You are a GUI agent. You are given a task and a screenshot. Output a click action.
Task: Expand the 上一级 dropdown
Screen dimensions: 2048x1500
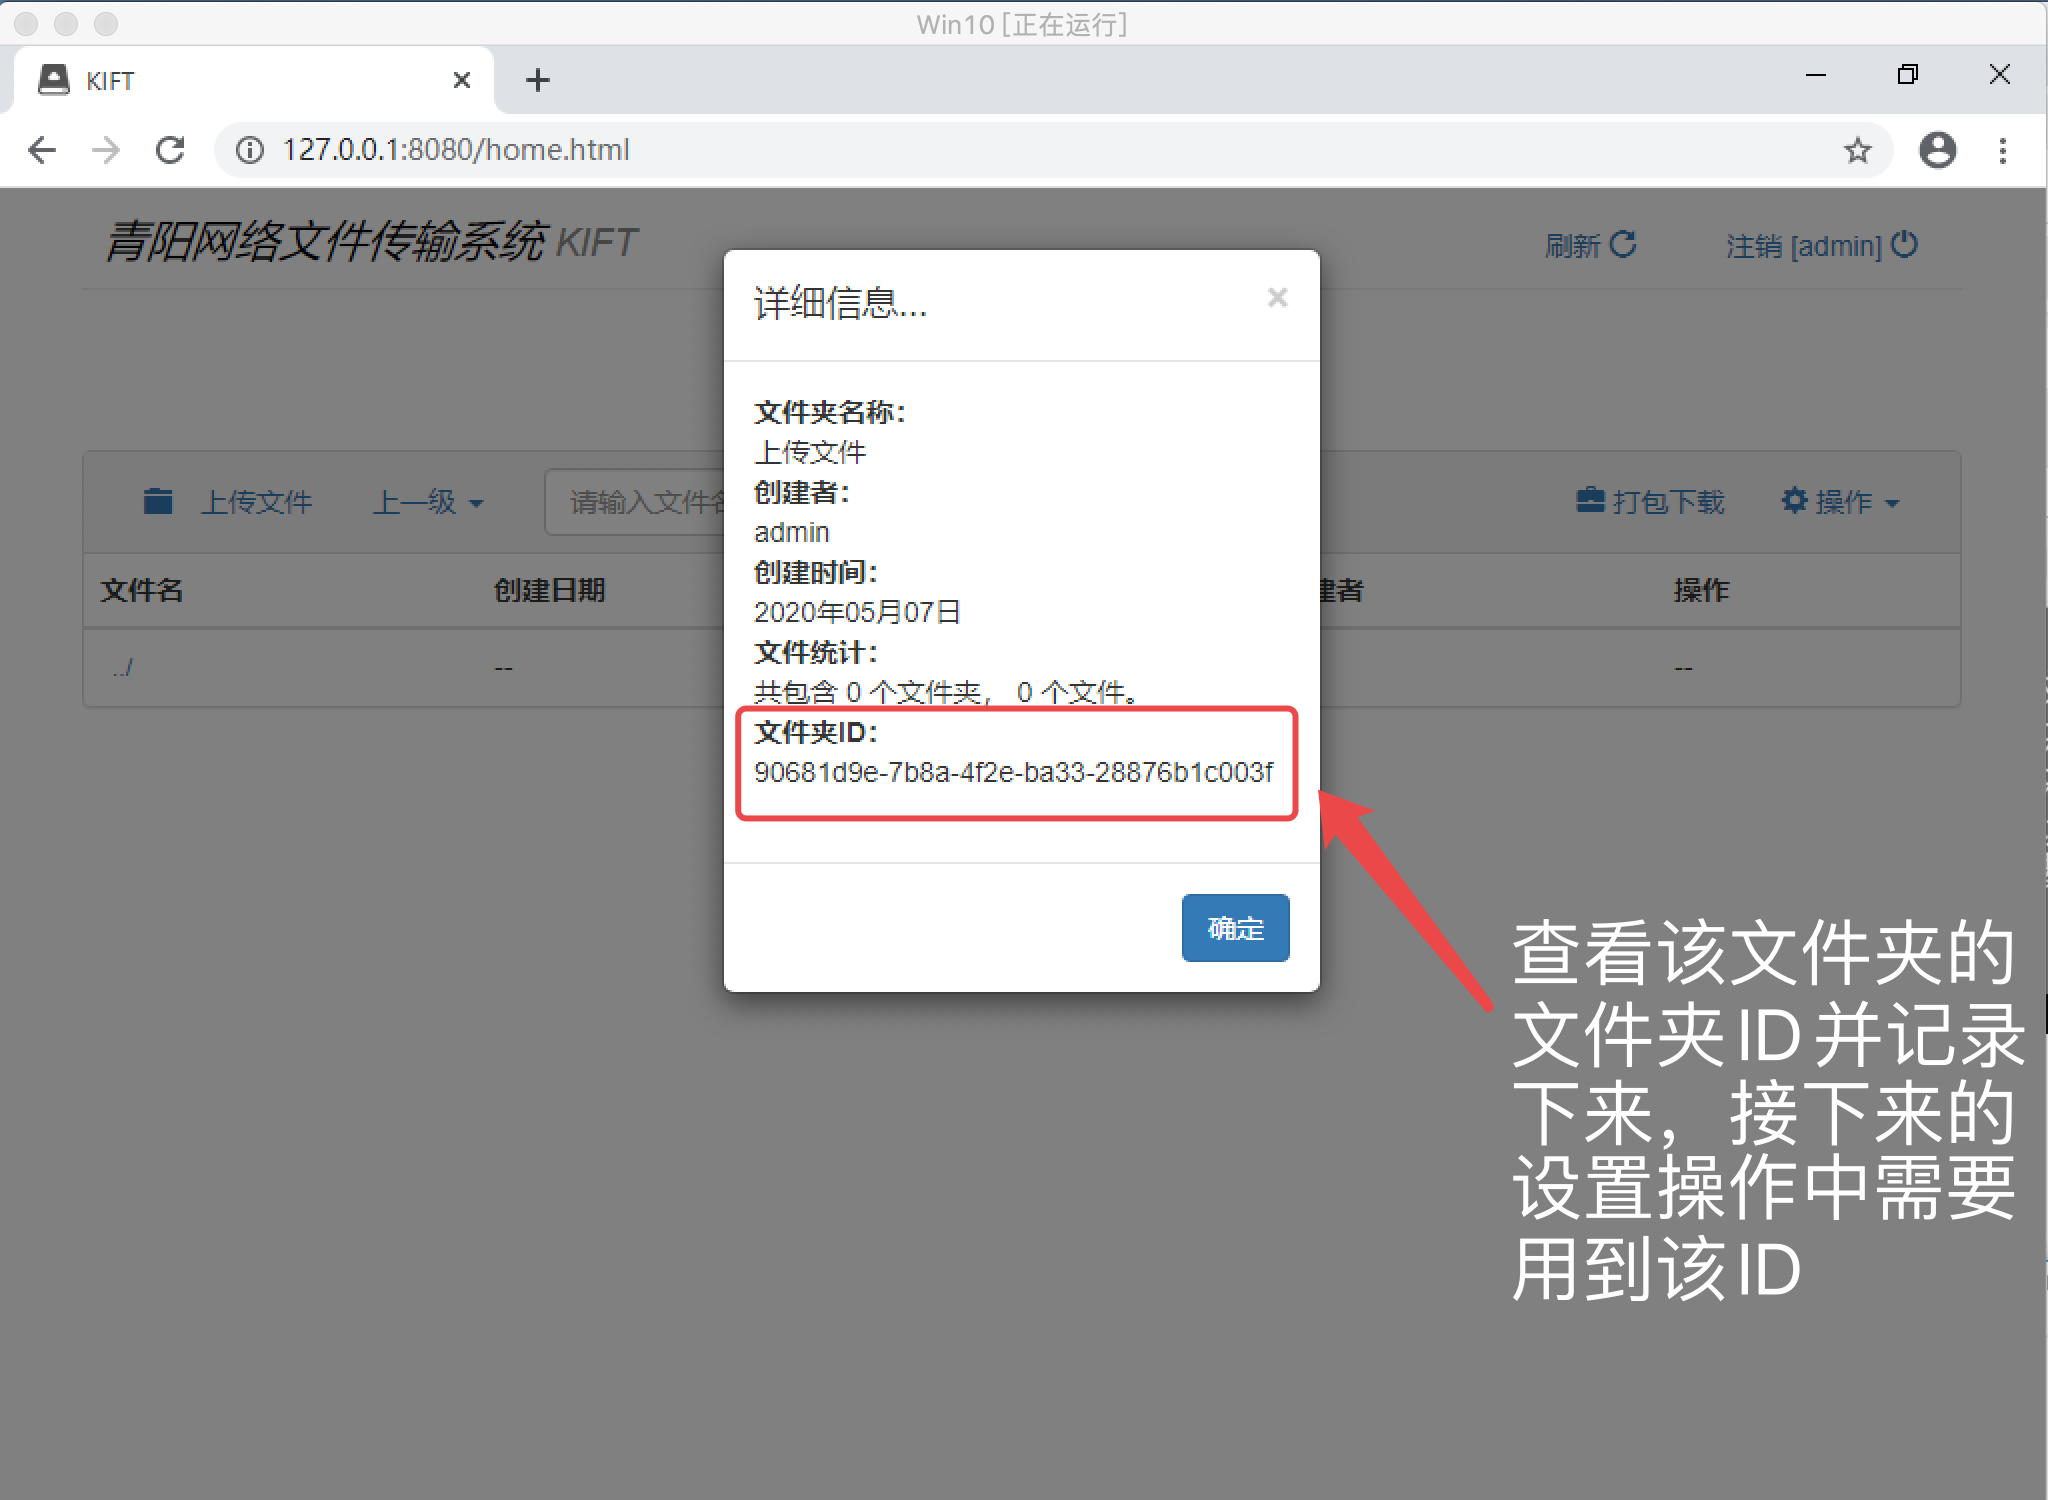click(428, 502)
